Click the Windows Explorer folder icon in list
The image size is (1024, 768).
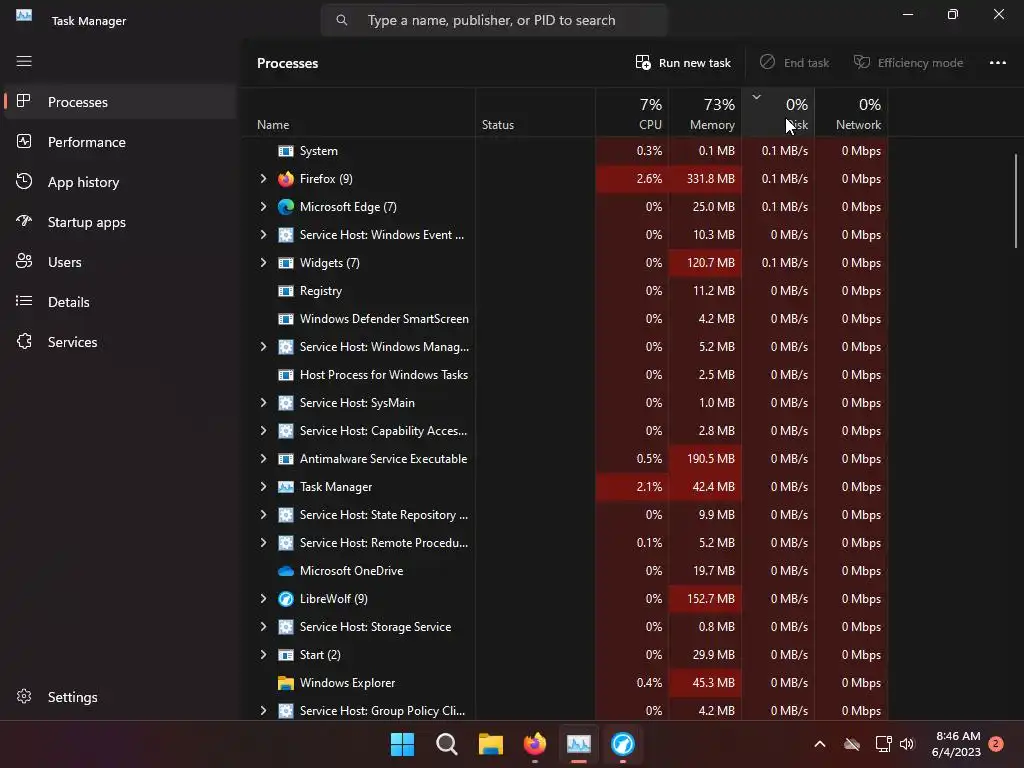point(286,683)
